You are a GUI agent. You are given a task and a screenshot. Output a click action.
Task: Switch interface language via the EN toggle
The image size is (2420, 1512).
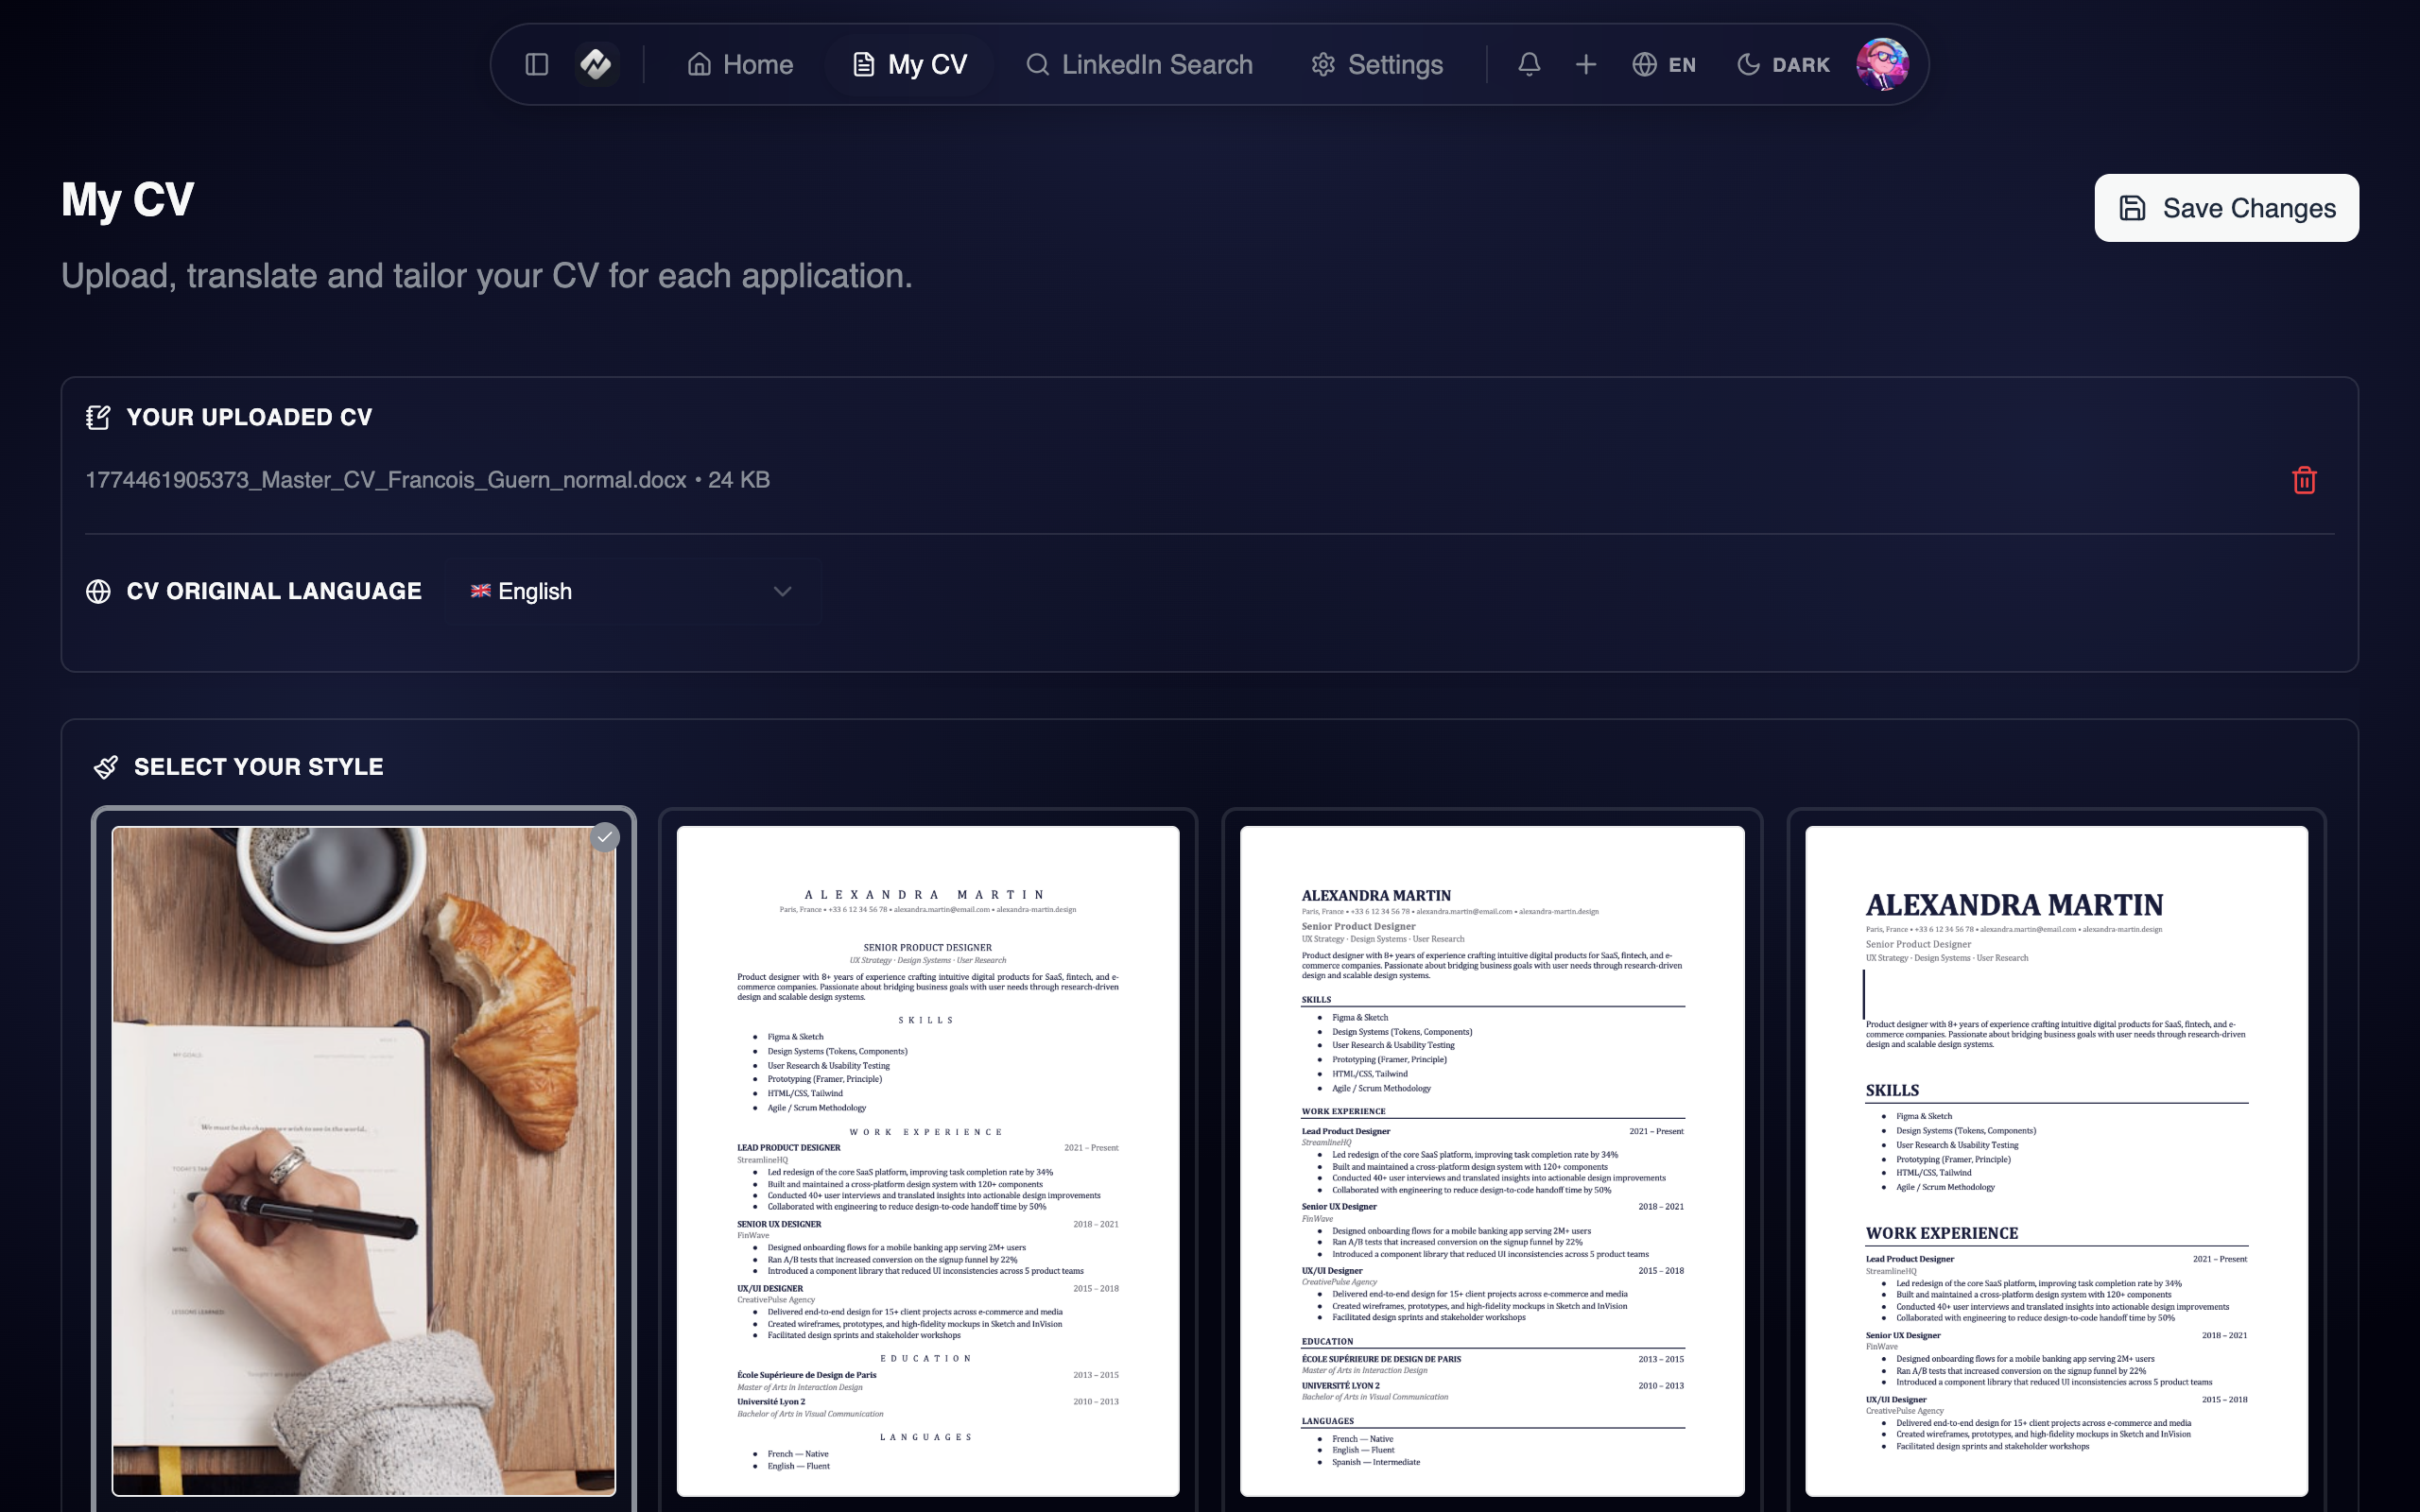coord(1663,63)
